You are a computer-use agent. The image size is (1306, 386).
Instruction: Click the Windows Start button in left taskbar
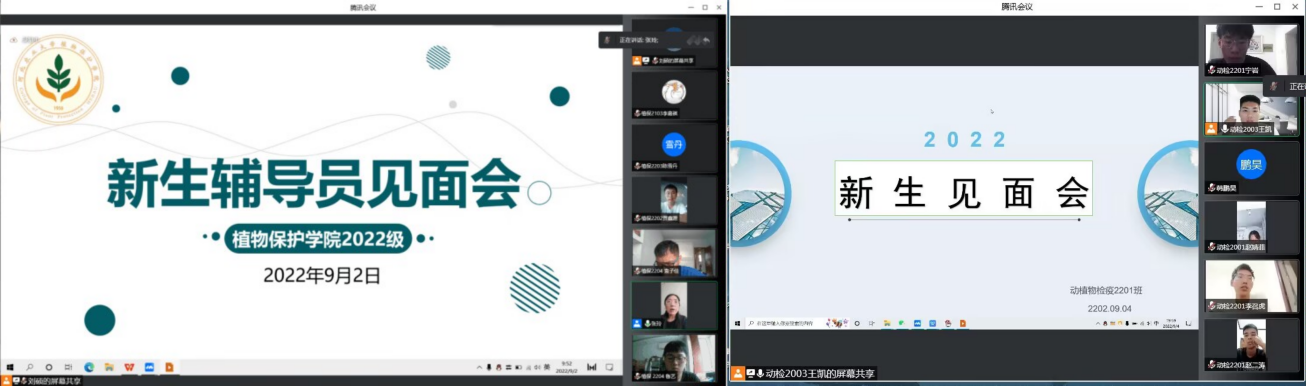(x=9, y=367)
